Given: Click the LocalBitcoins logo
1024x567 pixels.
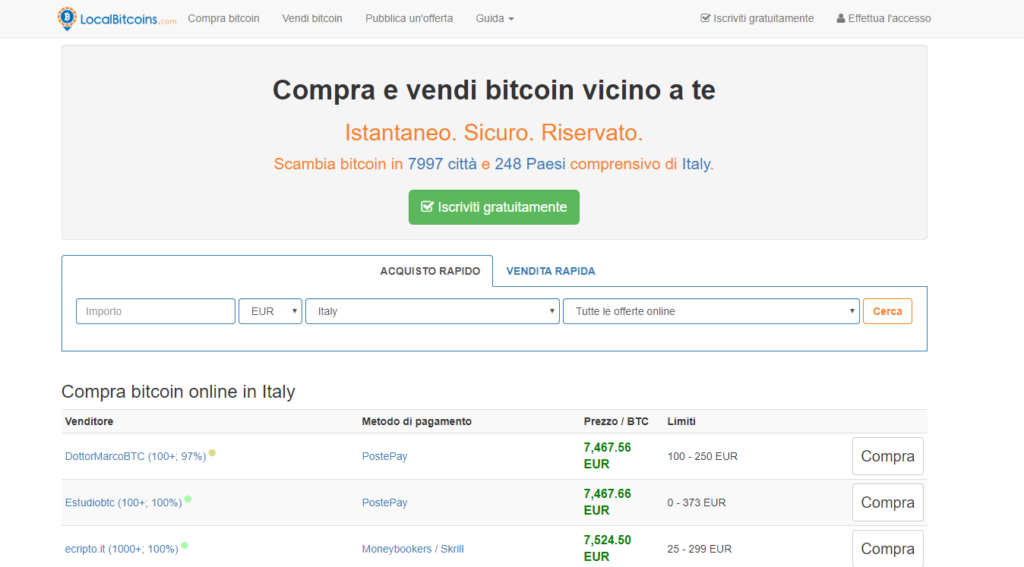Looking at the screenshot, I should click(116, 18).
